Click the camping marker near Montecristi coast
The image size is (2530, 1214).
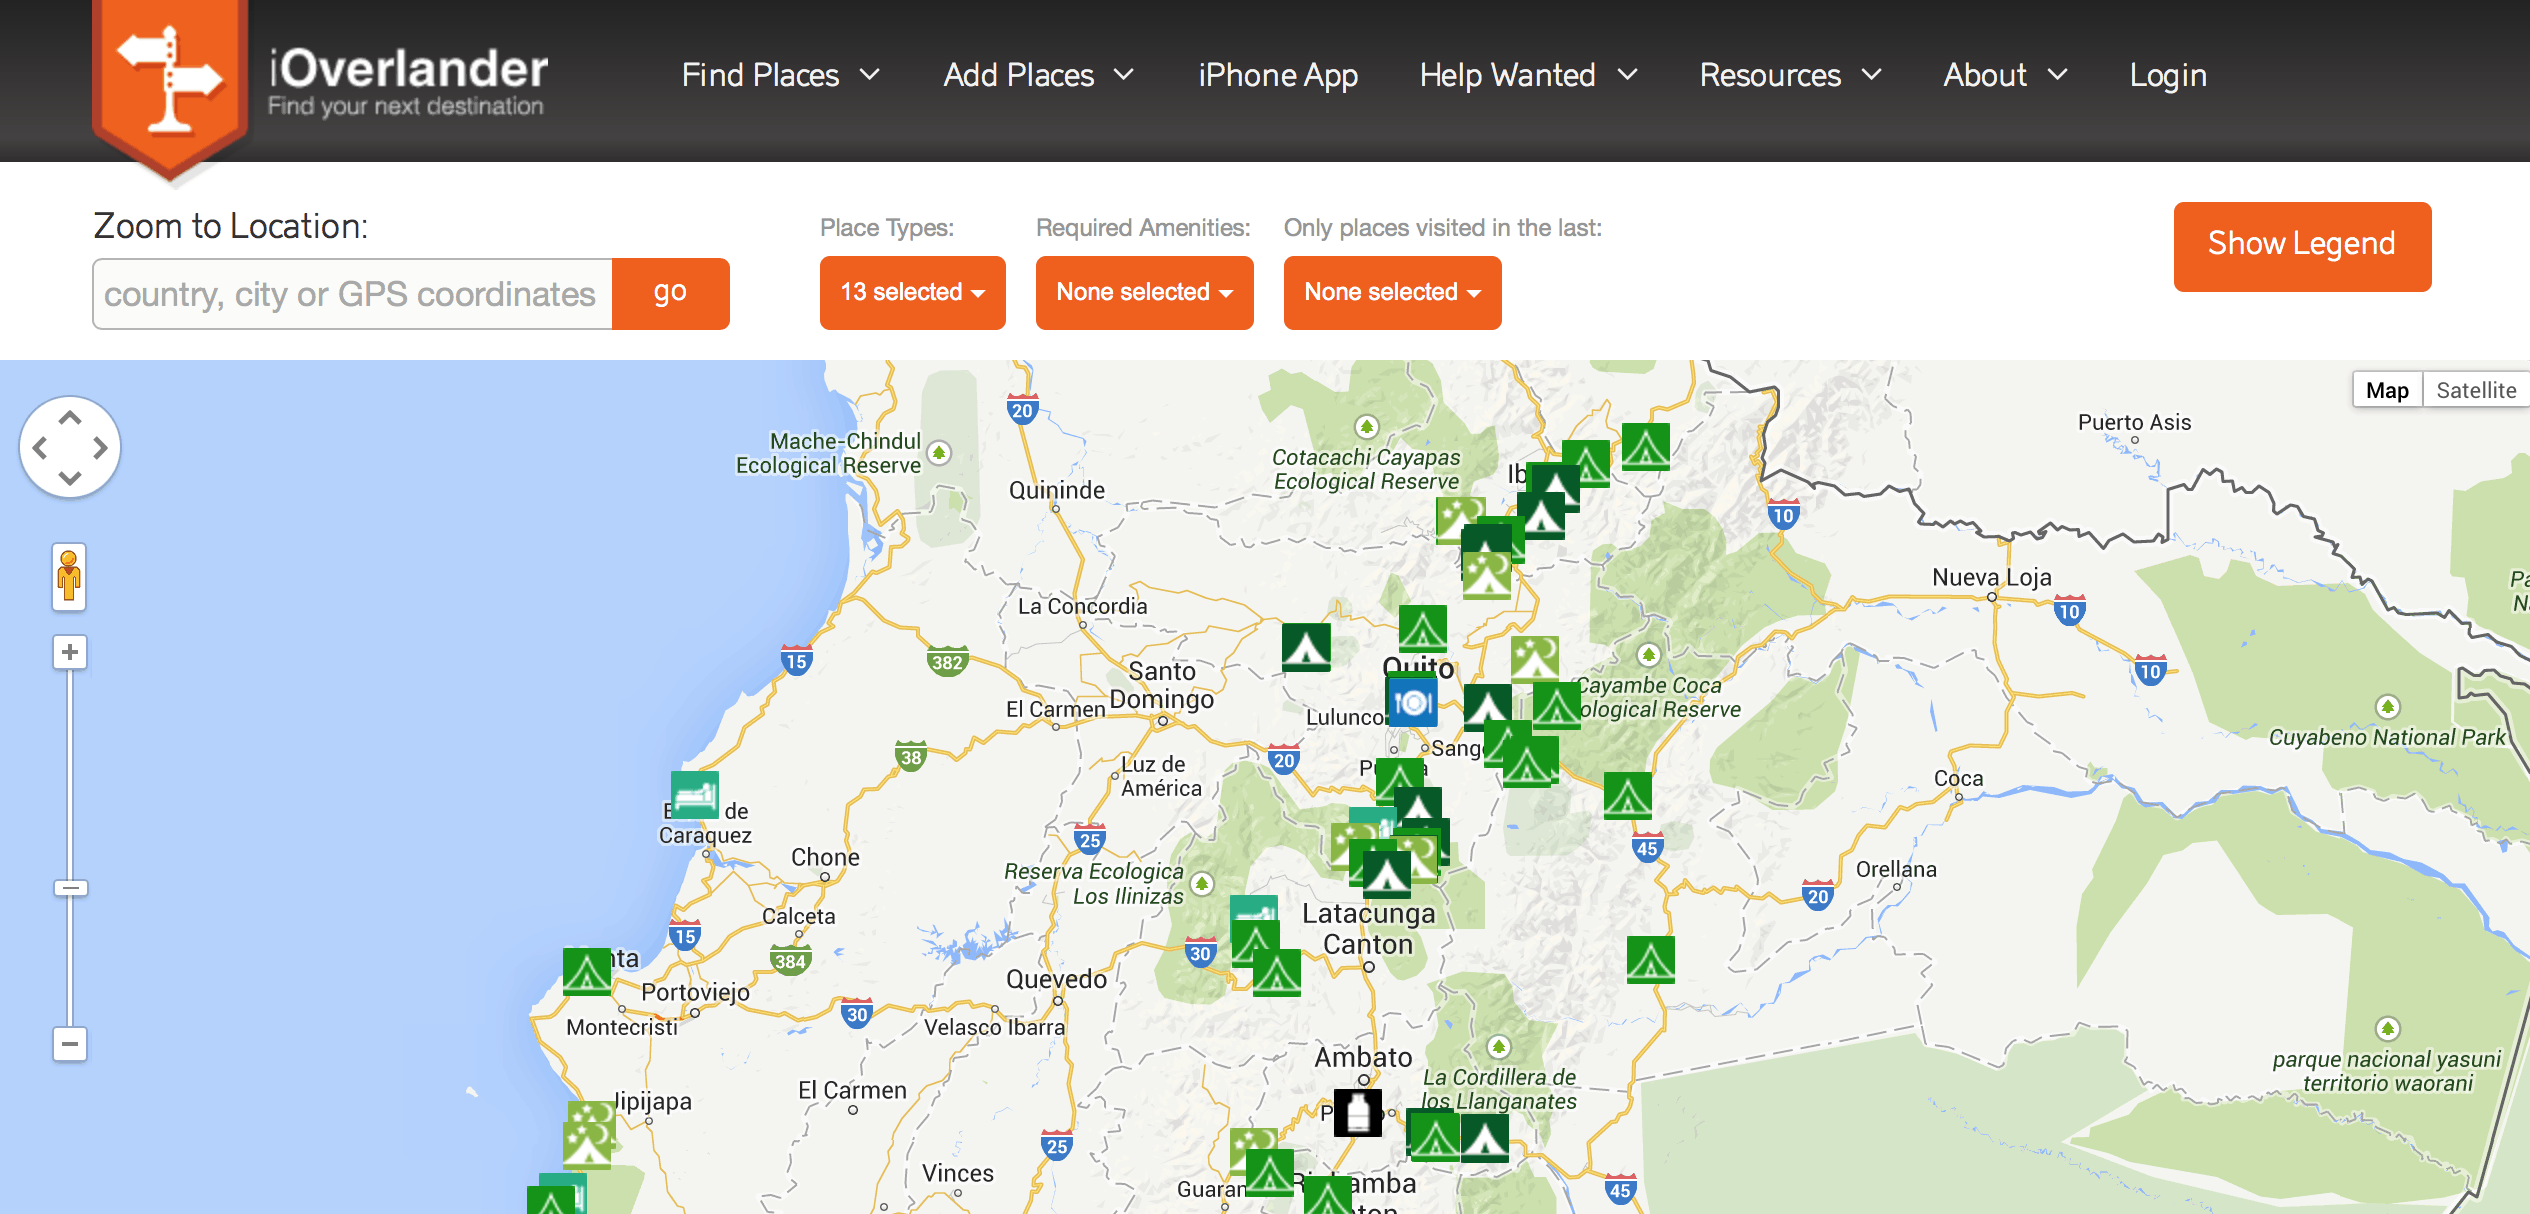(586, 971)
